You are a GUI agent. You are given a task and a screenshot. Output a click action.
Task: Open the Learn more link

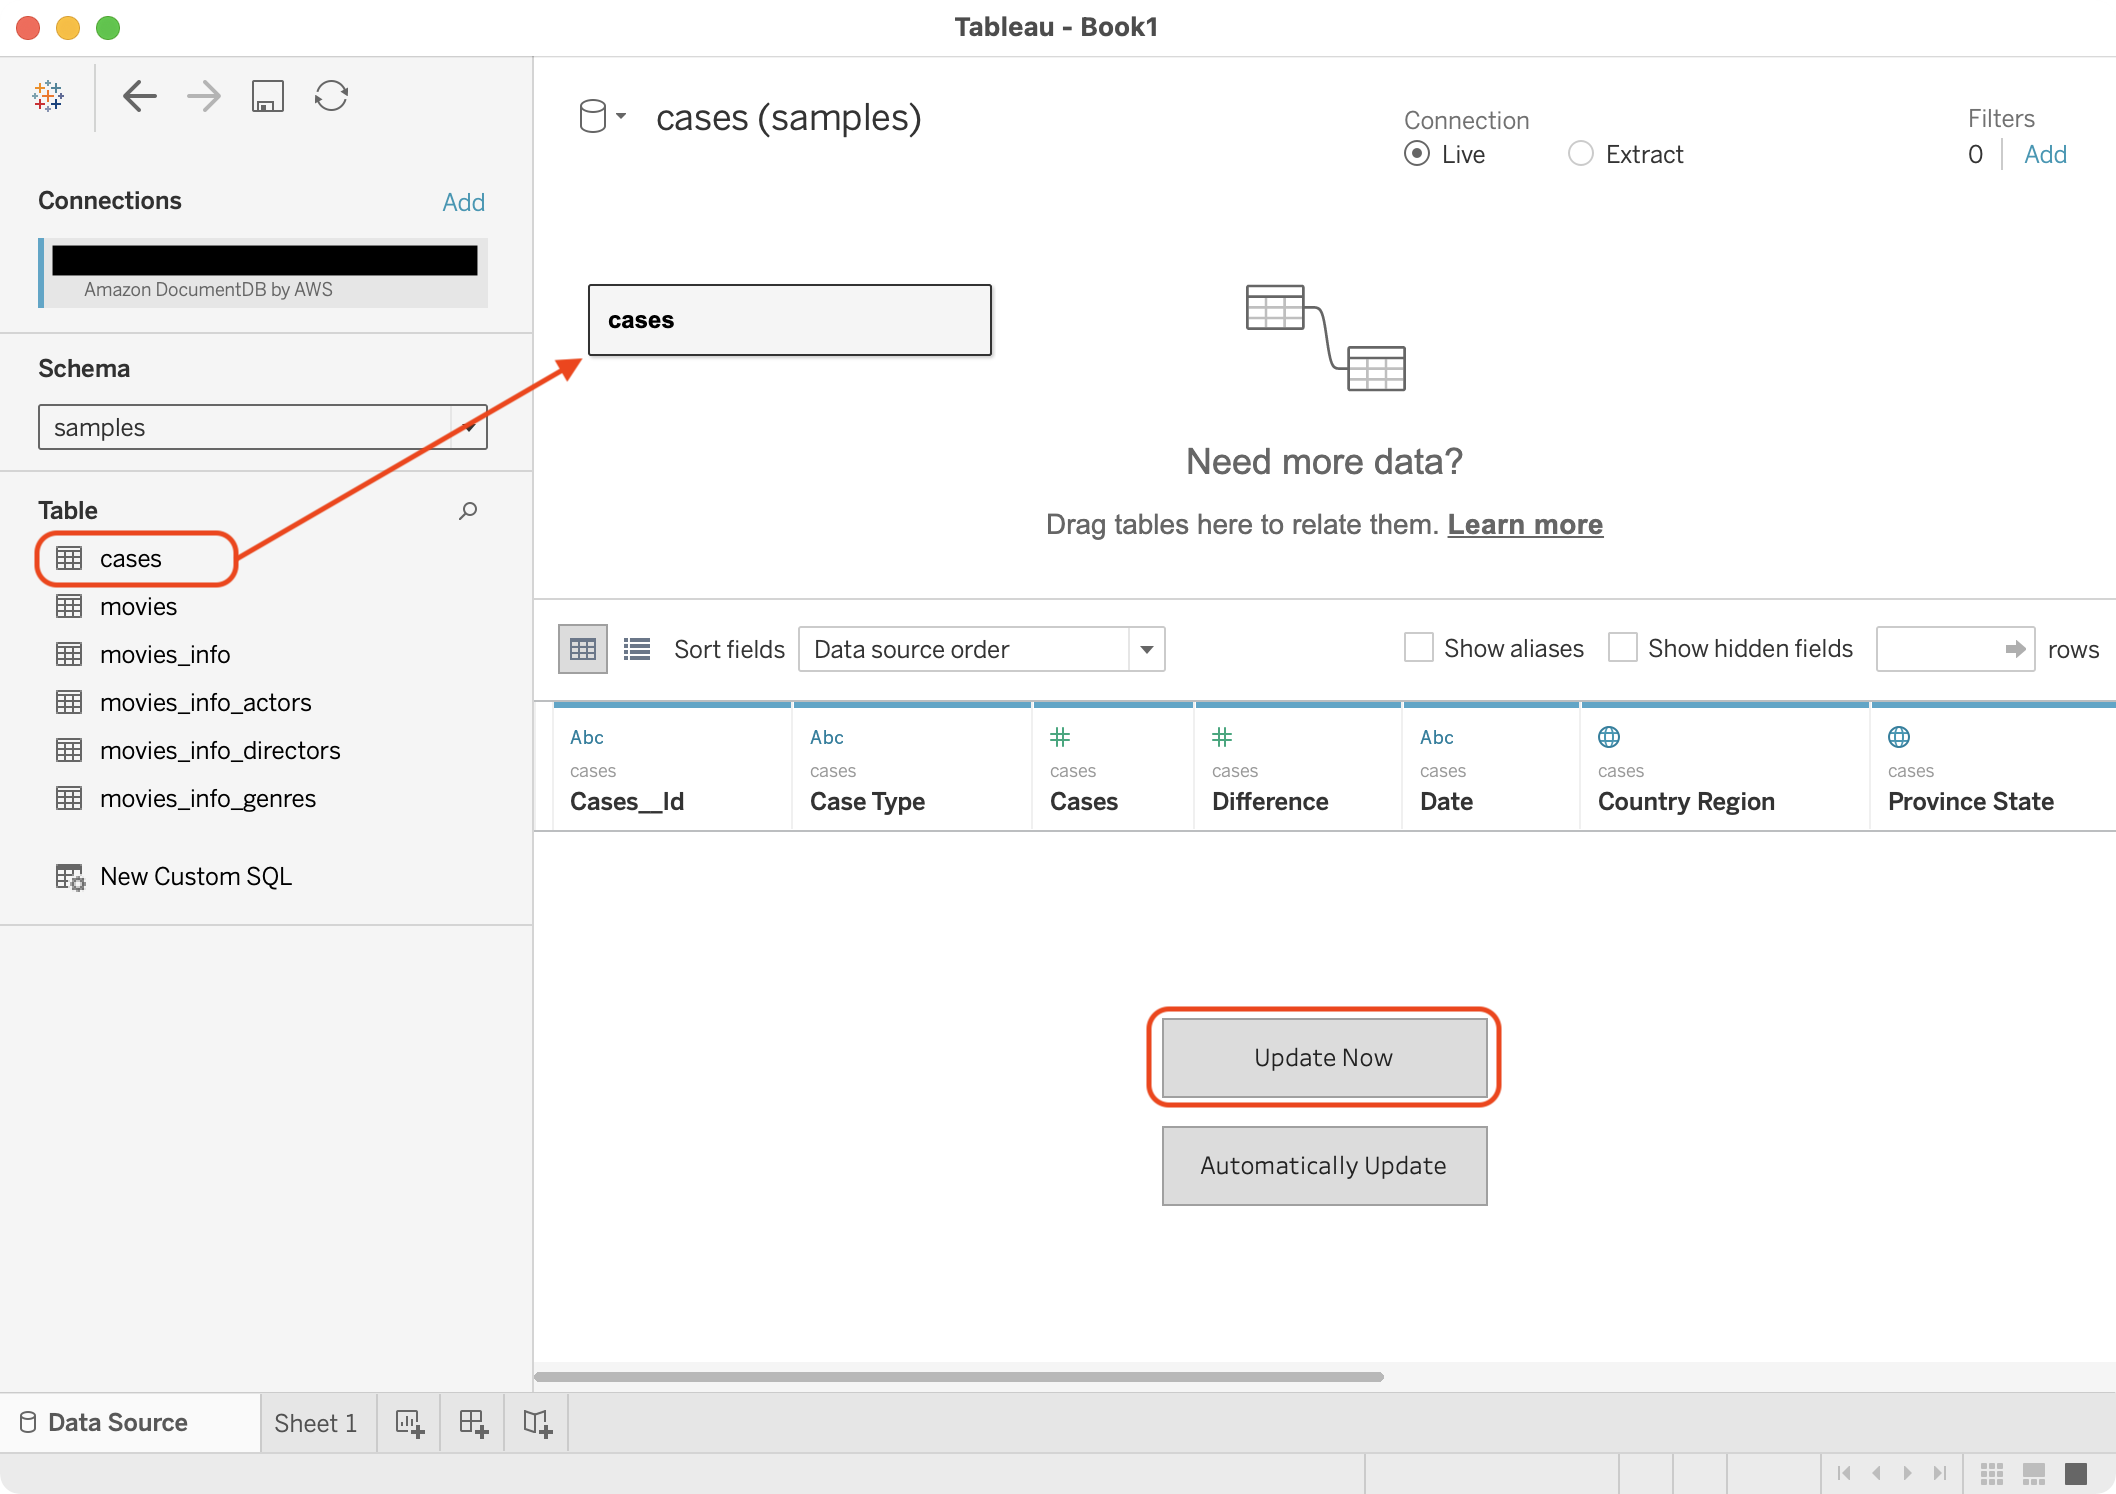click(1524, 524)
